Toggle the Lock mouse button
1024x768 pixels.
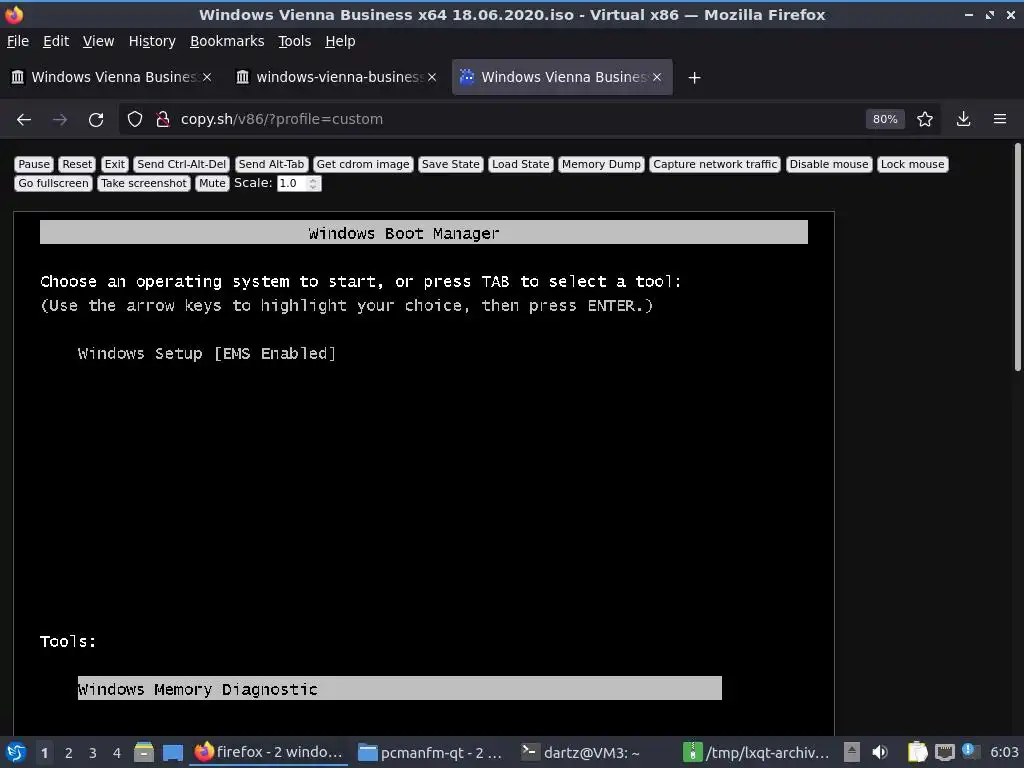(x=912, y=165)
